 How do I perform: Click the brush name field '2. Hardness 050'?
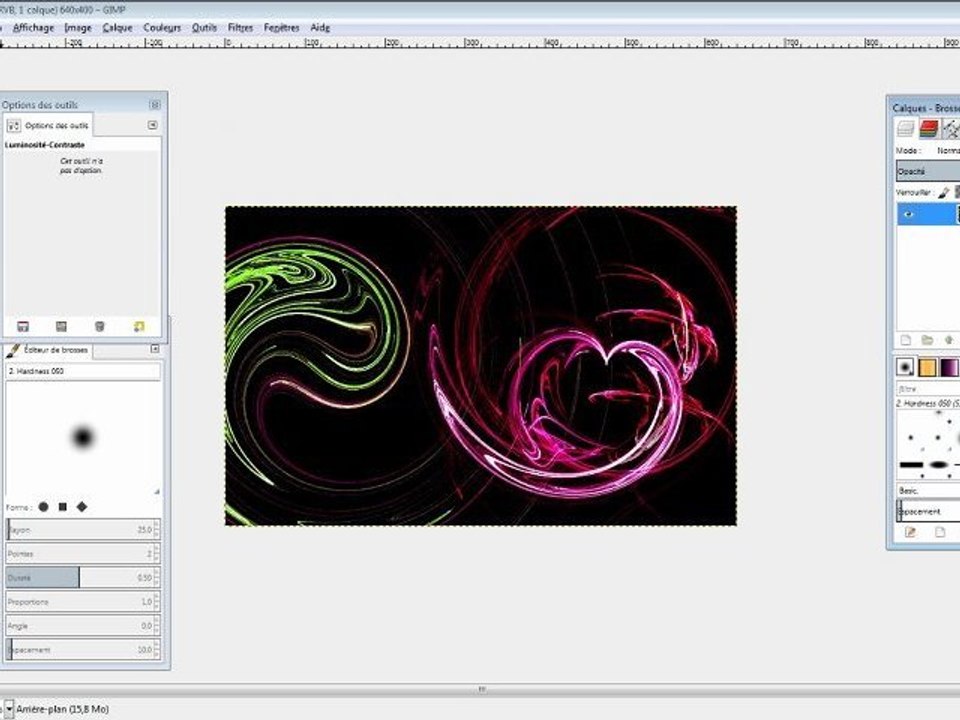[x=83, y=371]
